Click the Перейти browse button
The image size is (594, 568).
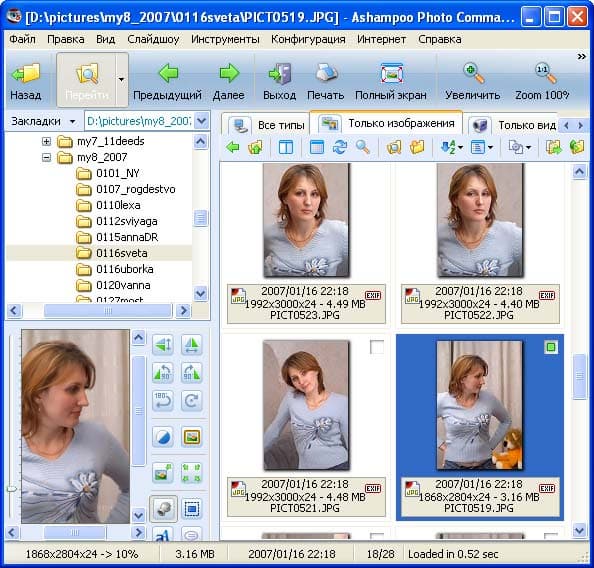coord(87,80)
